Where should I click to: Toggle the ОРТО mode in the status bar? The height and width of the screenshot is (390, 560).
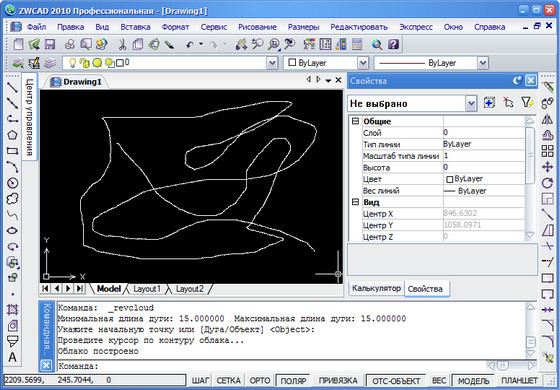click(260, 381)
